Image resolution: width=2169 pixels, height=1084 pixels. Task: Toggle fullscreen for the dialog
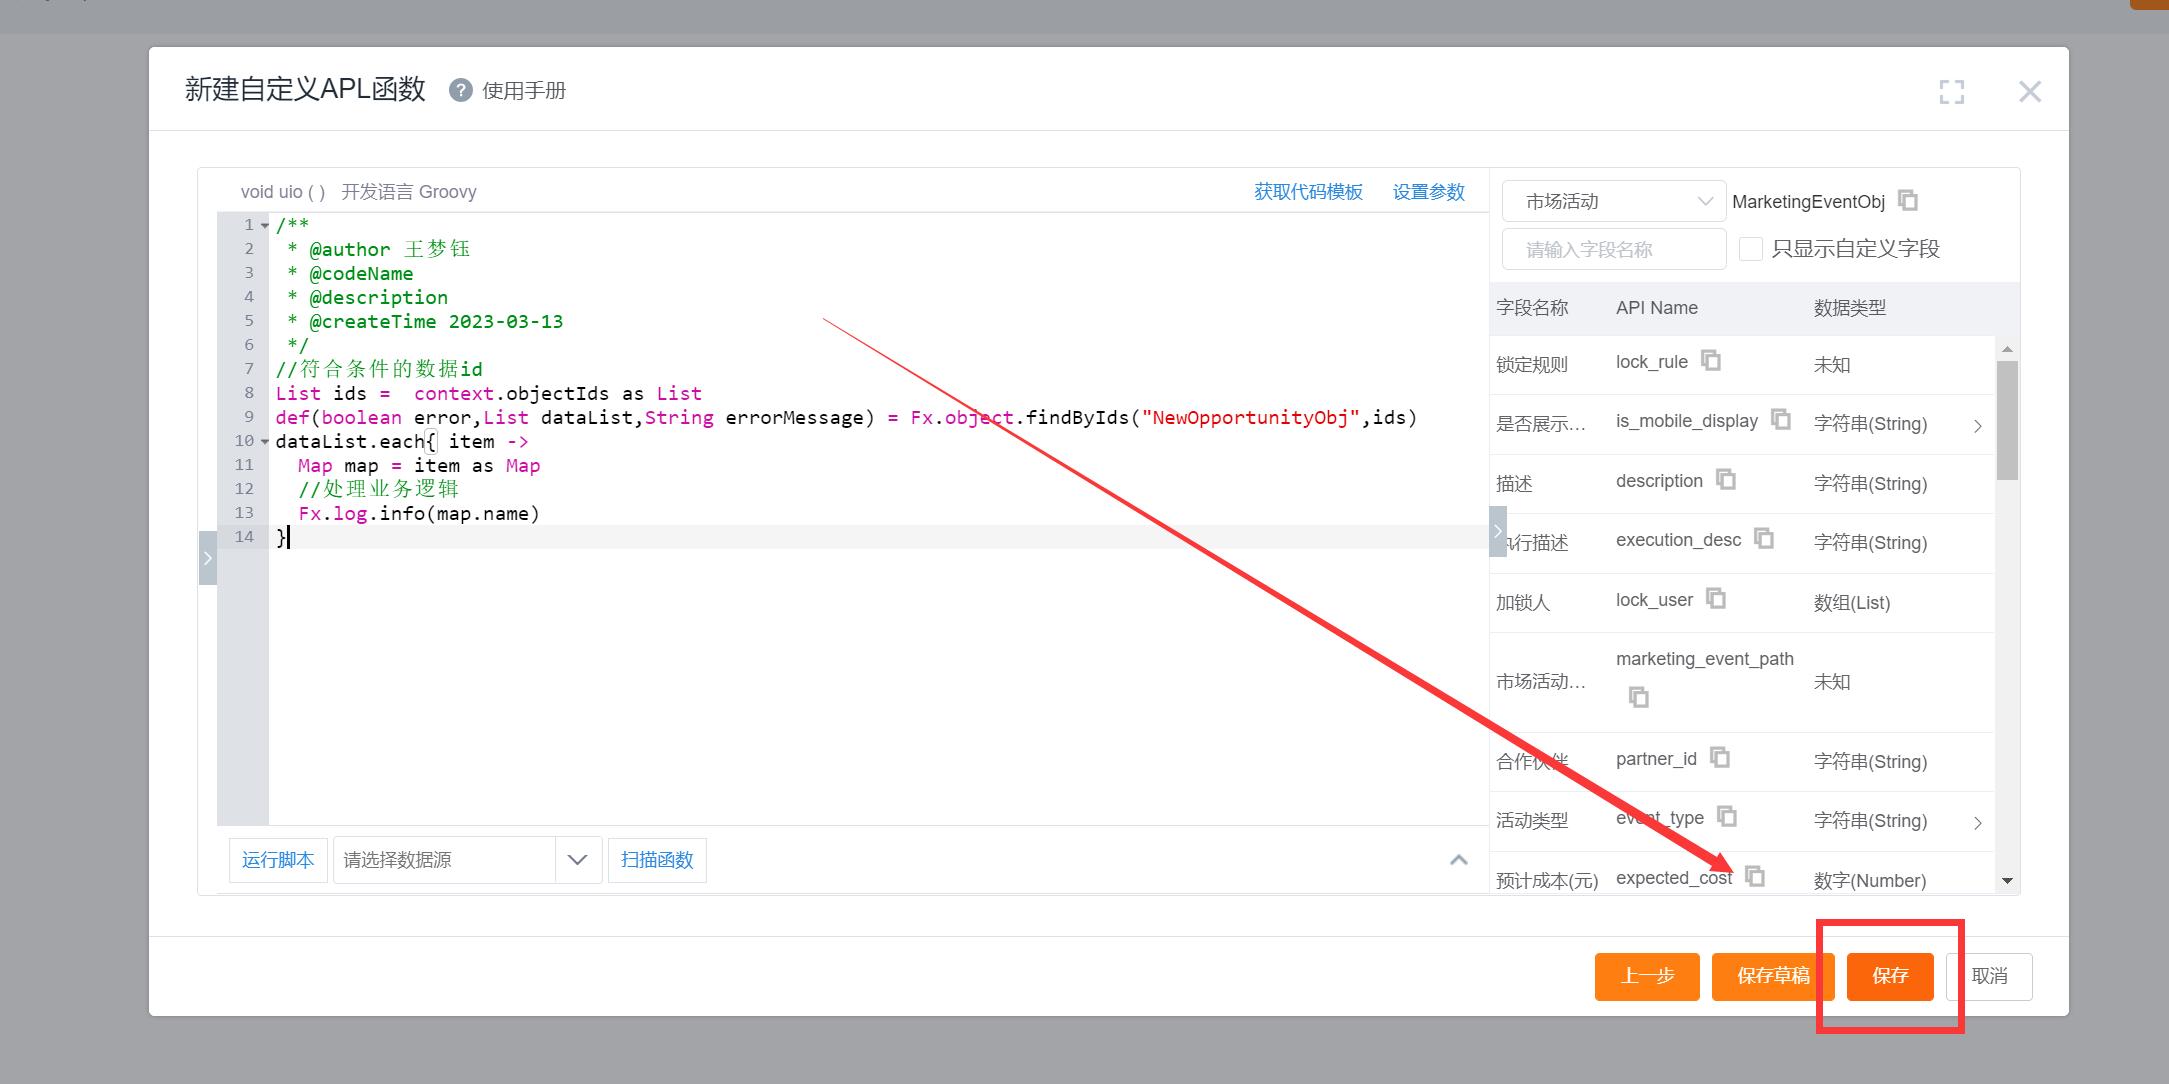pos(1951,92)
